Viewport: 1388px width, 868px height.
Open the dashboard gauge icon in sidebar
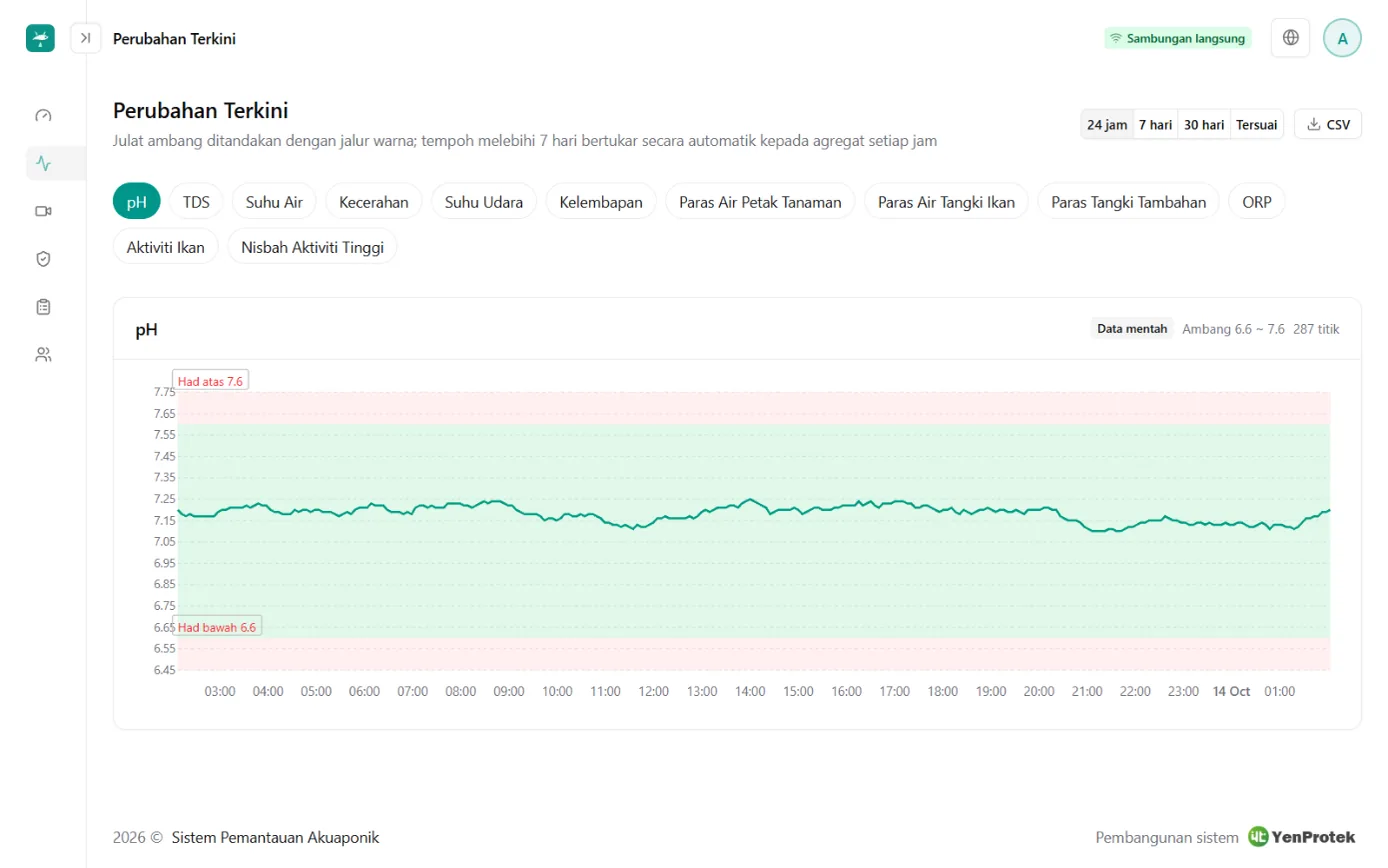tap(43, 115)
